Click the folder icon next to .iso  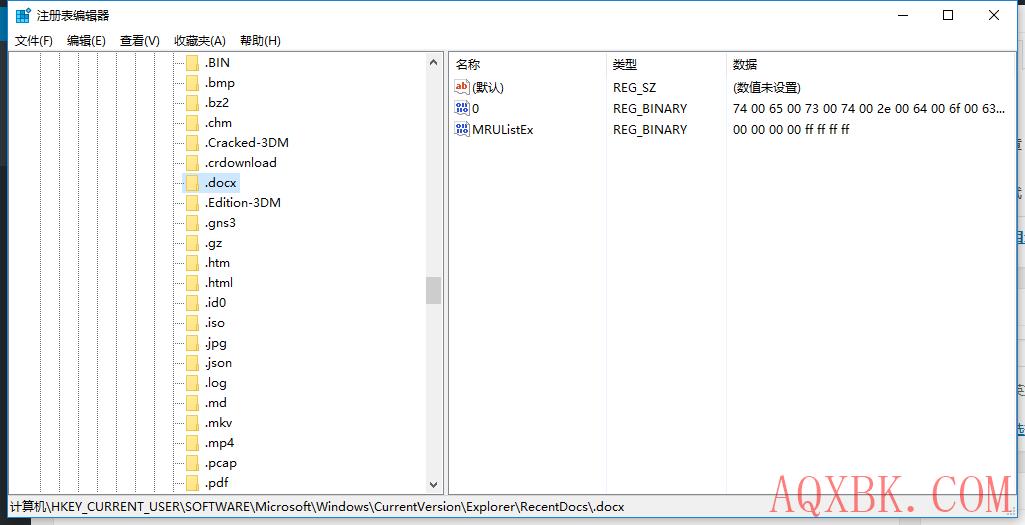pos(192,323)
